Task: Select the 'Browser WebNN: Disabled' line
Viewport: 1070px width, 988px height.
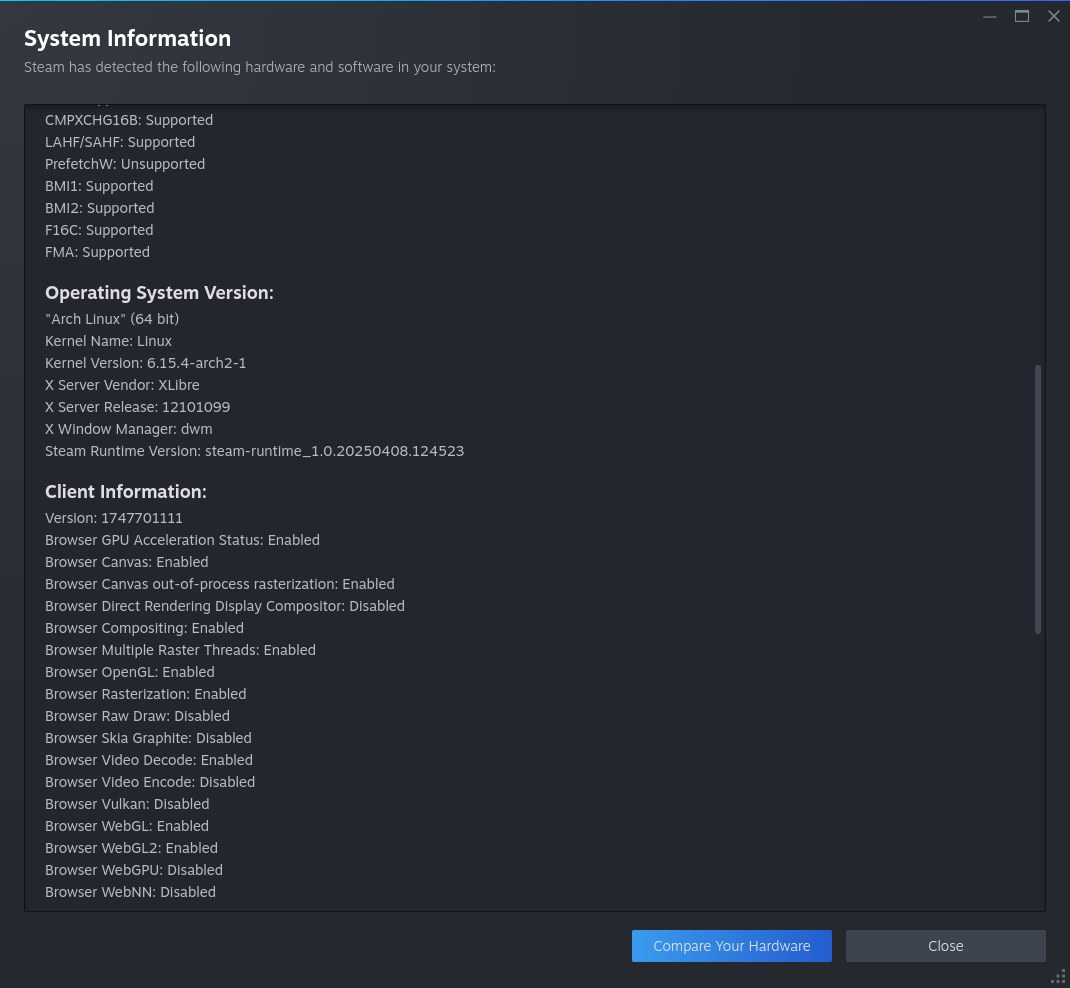Action: coord(130,892)
